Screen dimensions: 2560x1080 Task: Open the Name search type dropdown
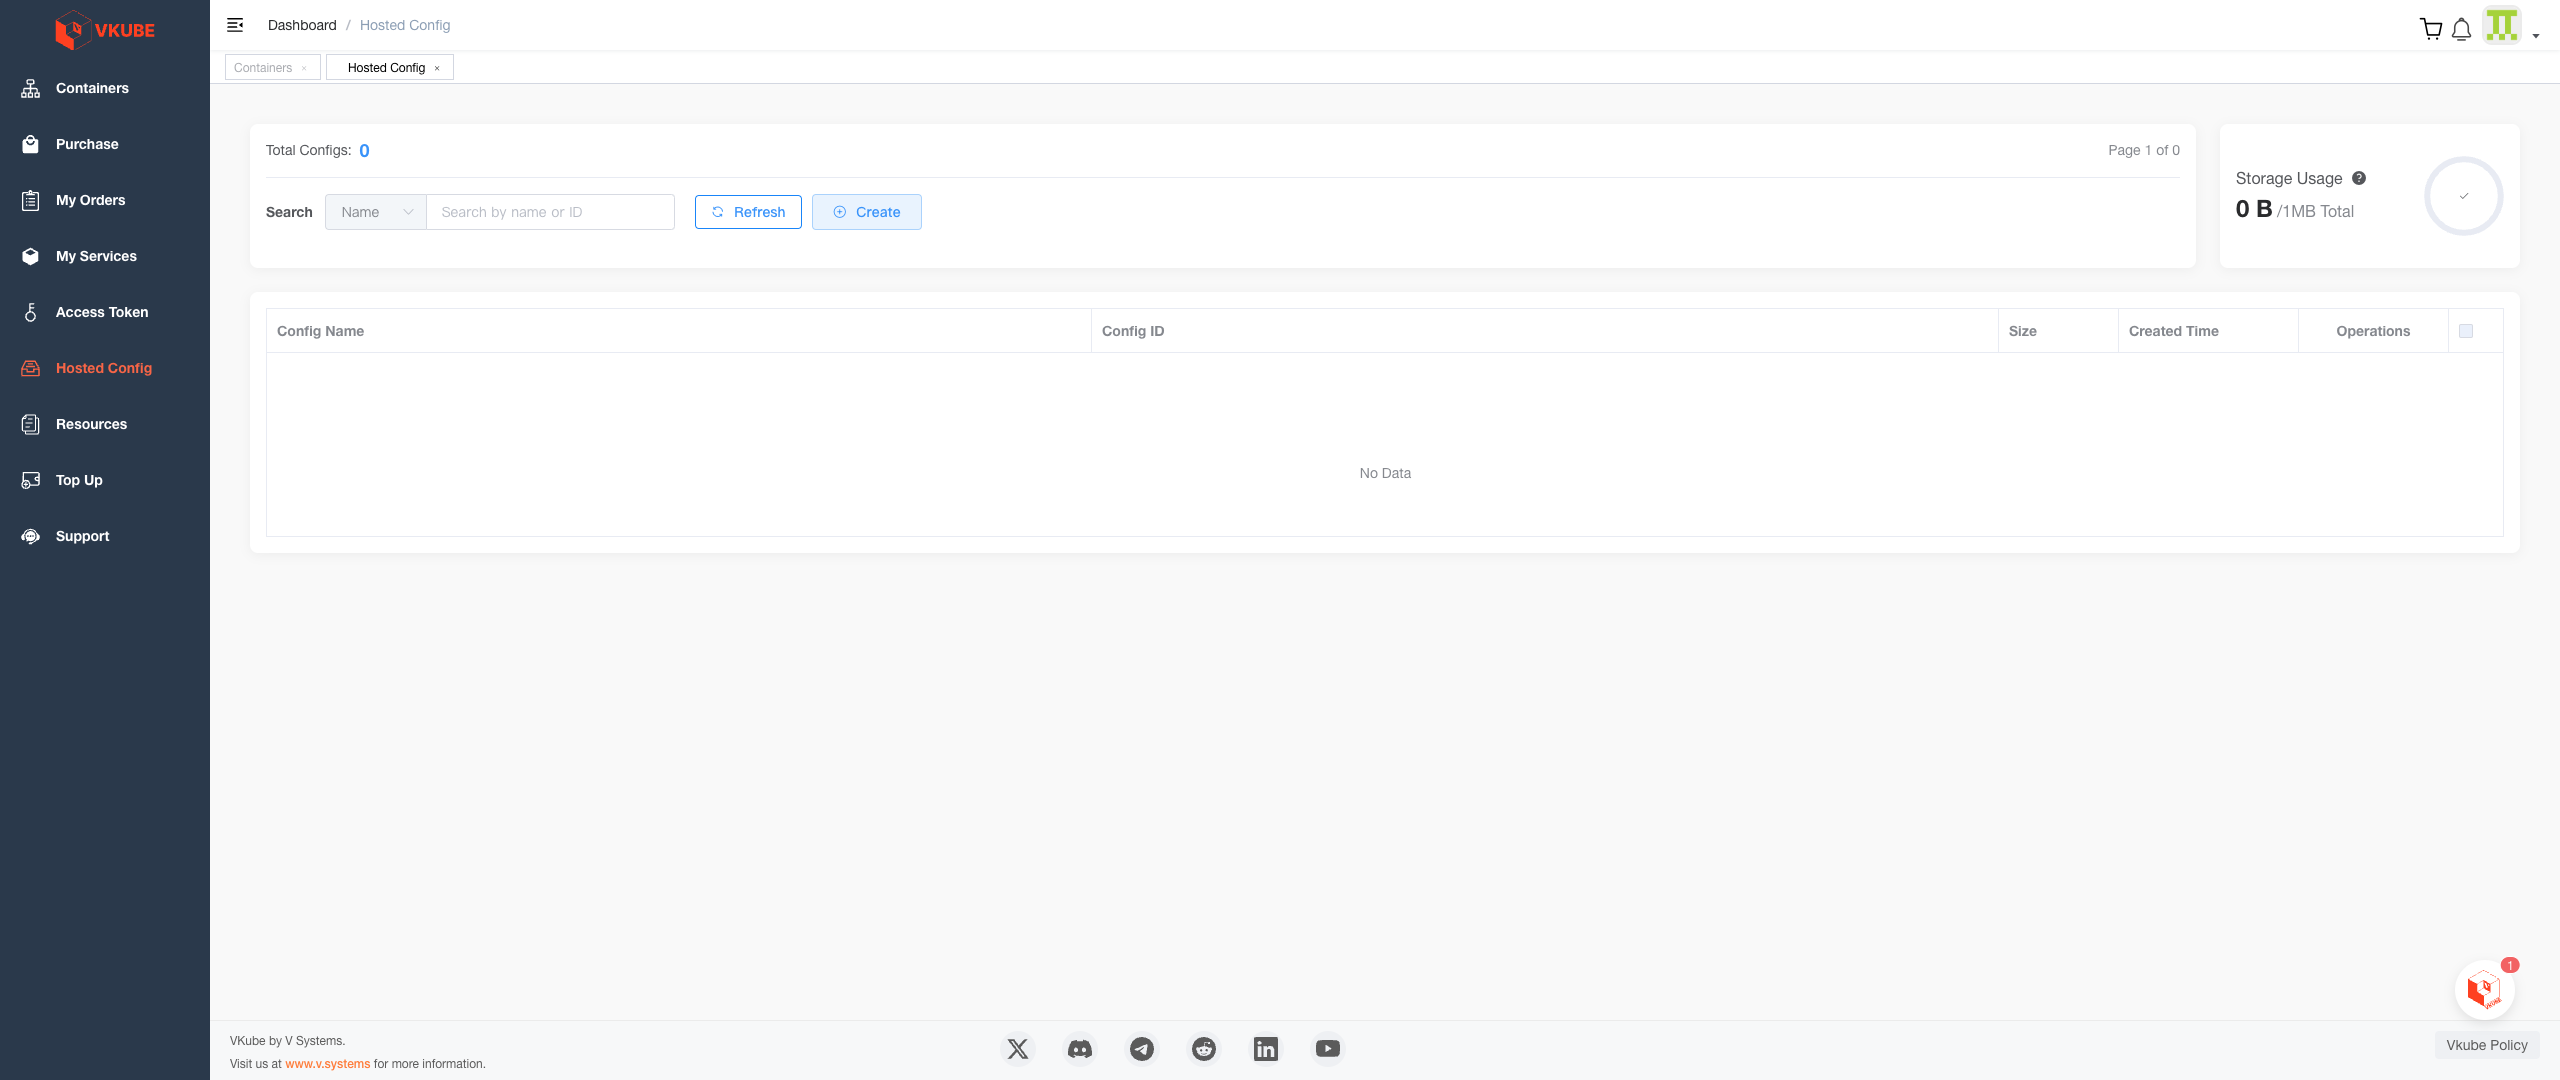pos(376,212)
